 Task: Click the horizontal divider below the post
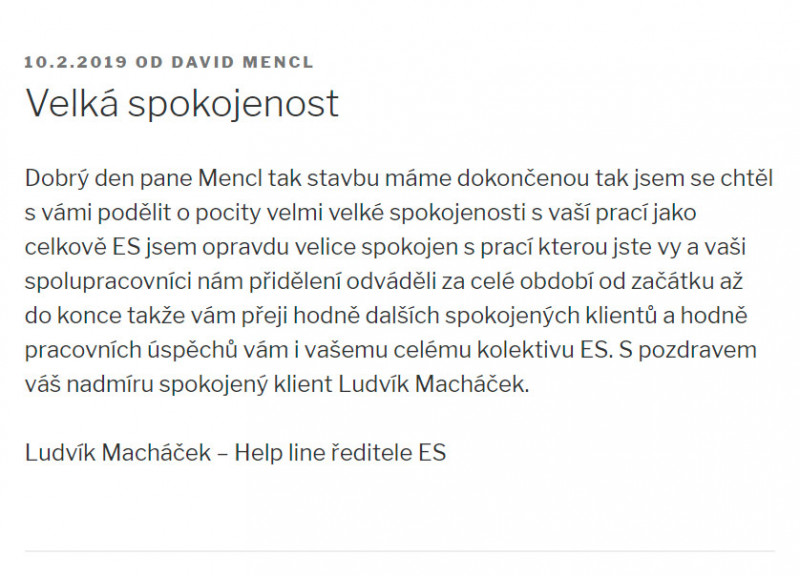[x=400, y=551]
